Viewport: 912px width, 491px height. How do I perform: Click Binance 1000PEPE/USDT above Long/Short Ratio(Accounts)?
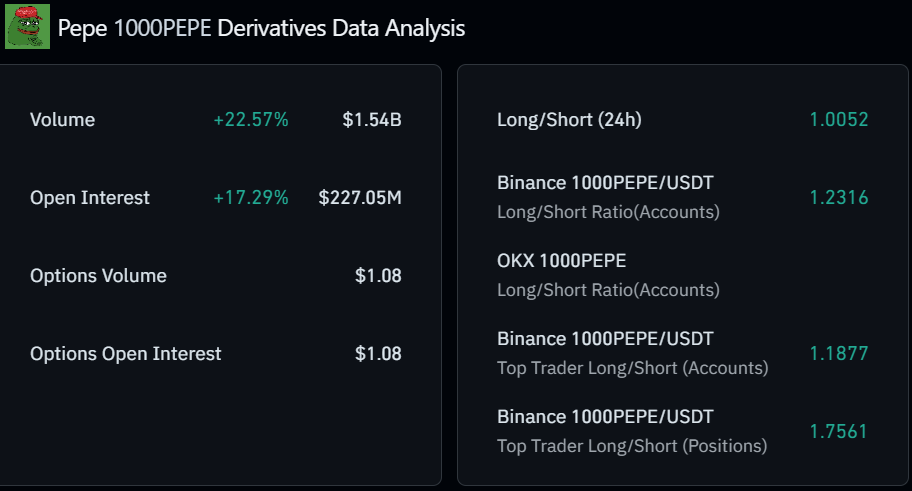(605, 183)
